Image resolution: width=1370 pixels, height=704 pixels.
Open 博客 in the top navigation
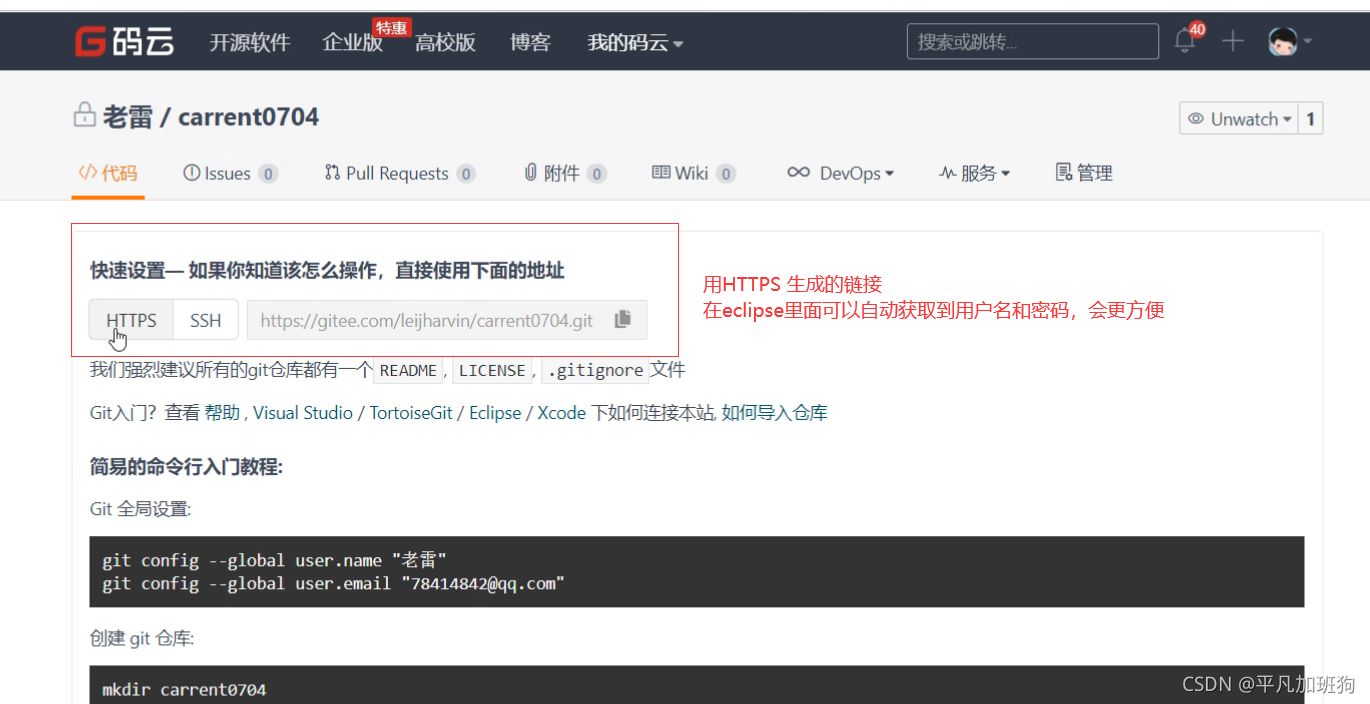tap(530, 42)
